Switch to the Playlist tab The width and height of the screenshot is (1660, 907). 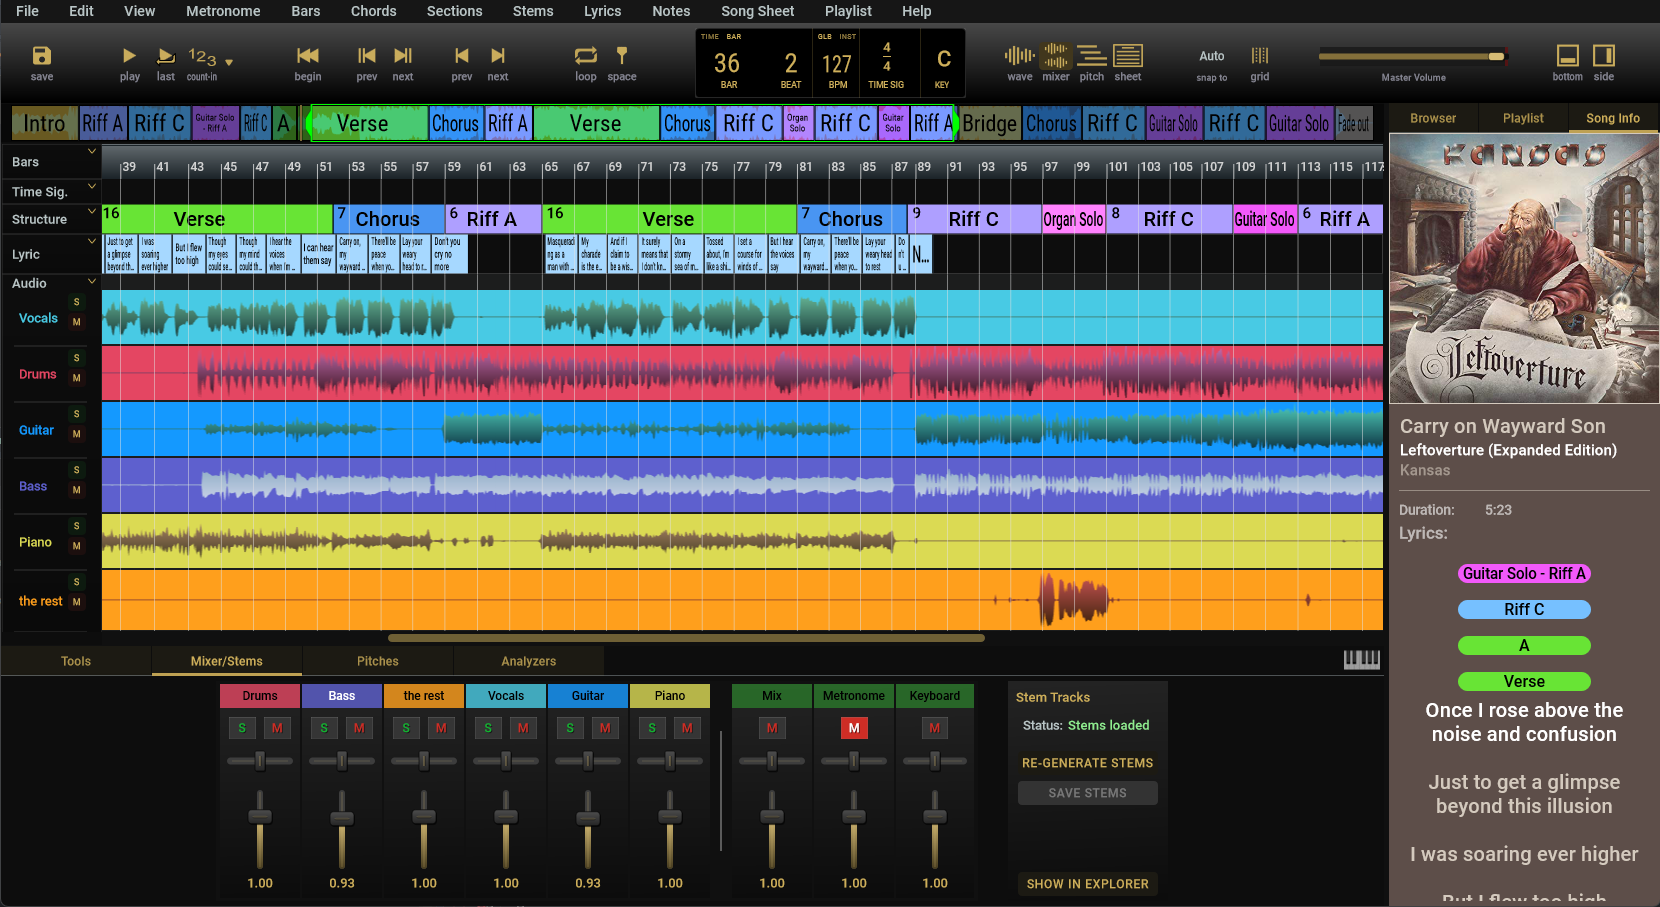tap(1523, 118)
